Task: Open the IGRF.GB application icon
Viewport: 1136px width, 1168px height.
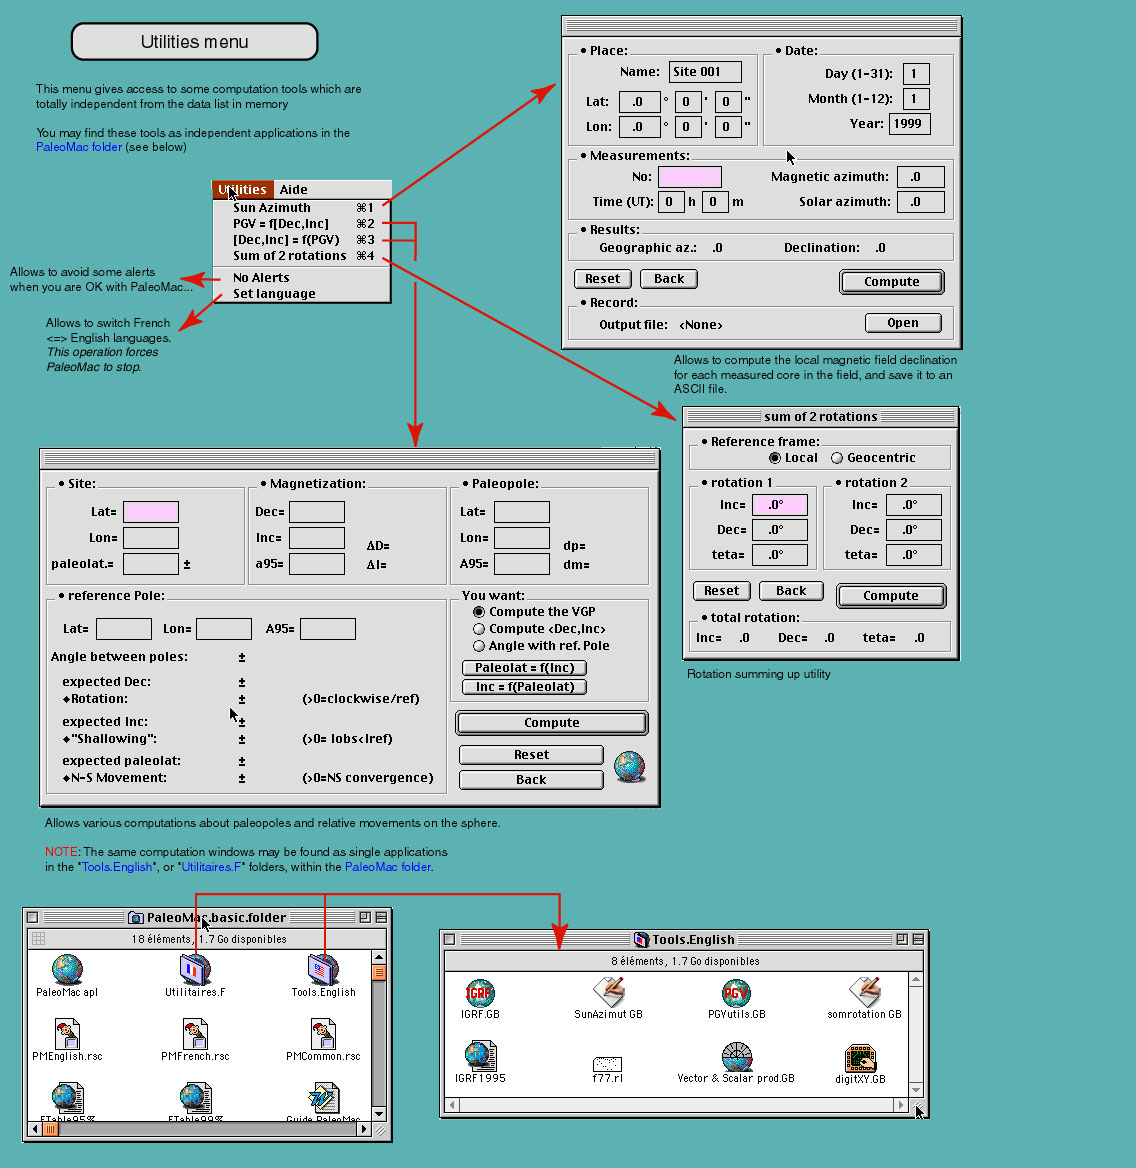Action: click(480, 992)
